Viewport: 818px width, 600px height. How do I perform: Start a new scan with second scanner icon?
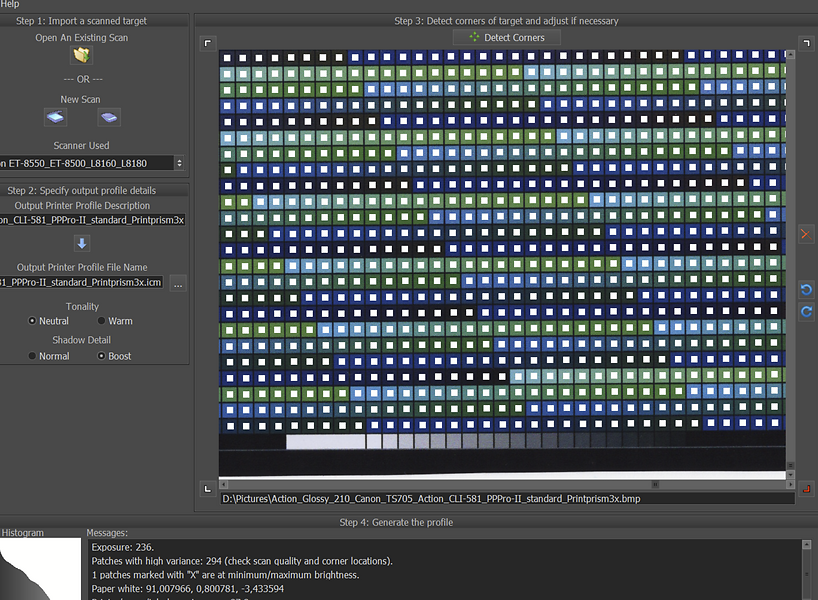(108, 117)
